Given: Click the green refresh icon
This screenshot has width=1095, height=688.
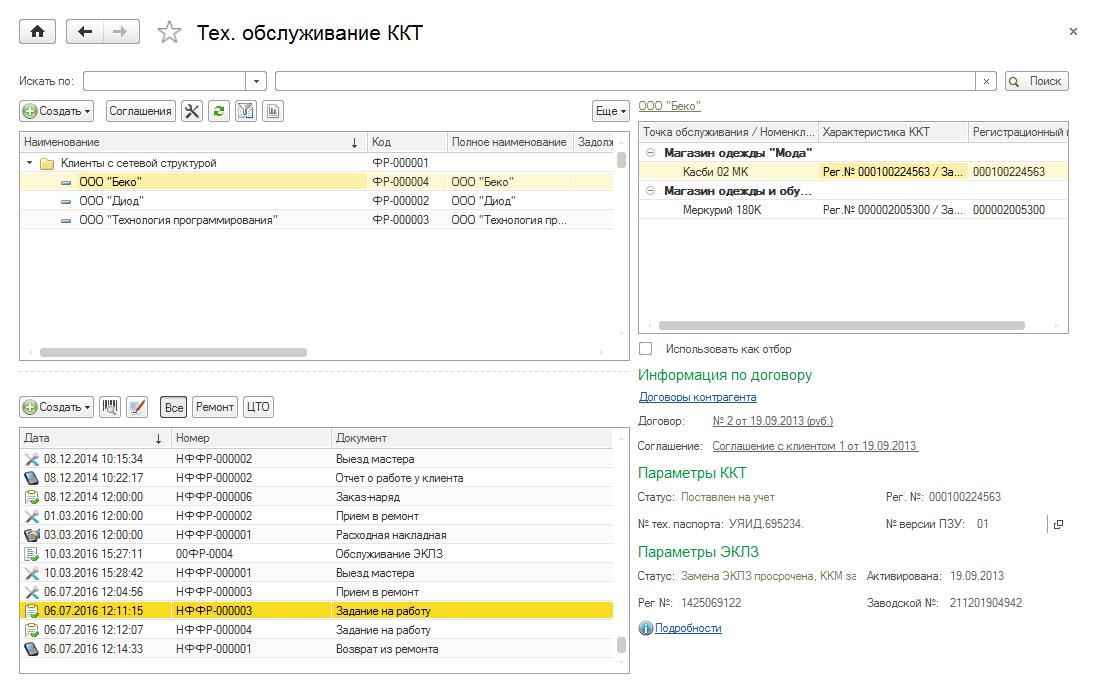Looking at the screenshot, I should [218, 111].
